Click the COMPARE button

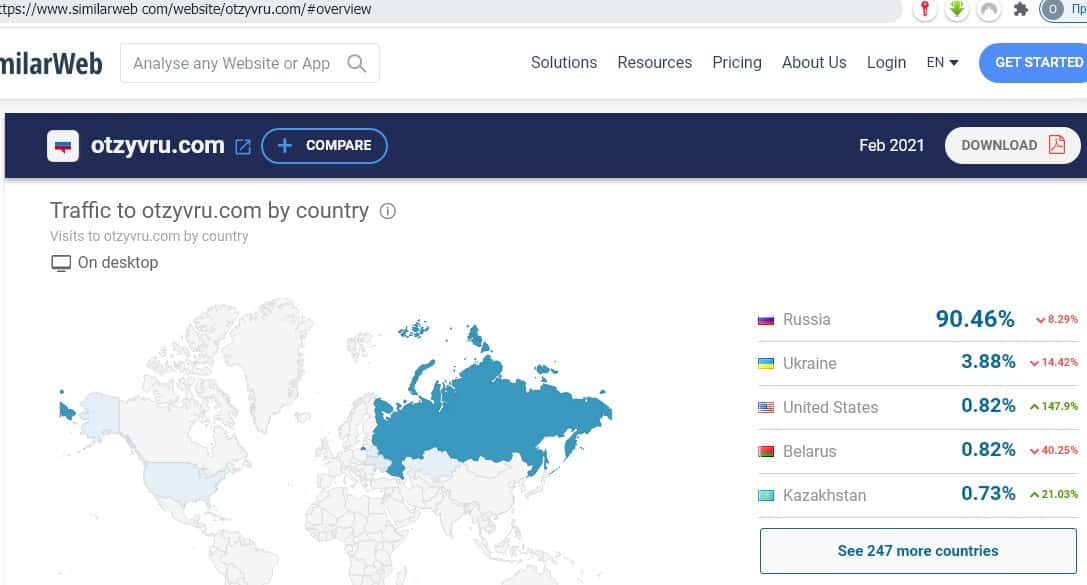(x=324, y=146)
